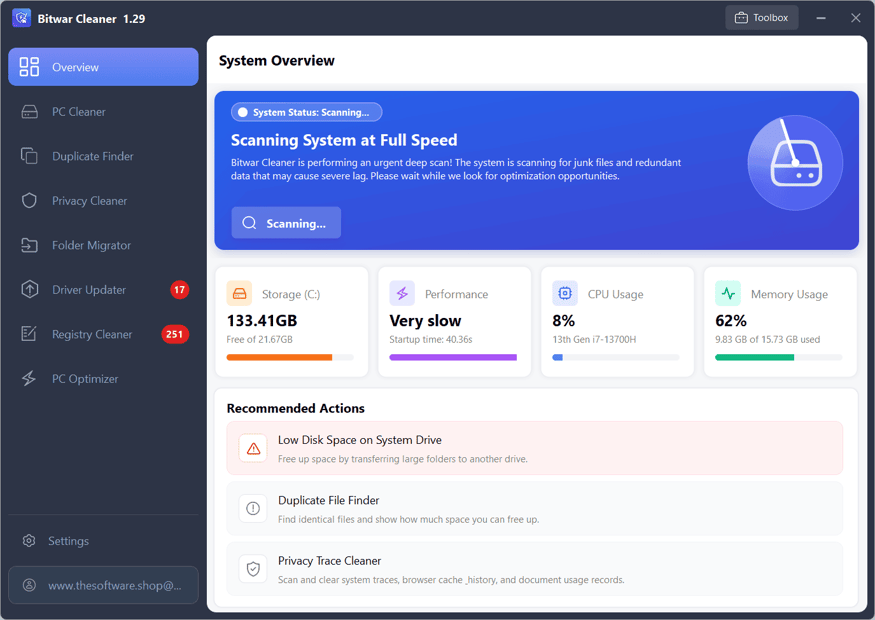
Task: Select Low Disk Space on System Drive action
Action: pyautogui.click(x=535, y=448)
